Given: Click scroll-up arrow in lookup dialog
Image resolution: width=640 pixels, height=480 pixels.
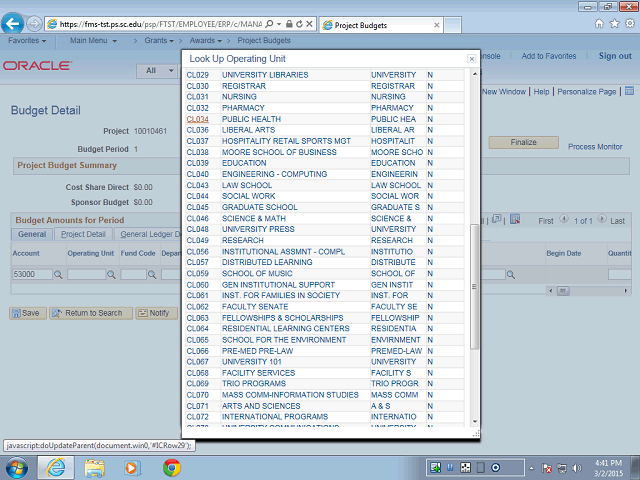Looking at the screenshot, I should (x=474, y=74).
